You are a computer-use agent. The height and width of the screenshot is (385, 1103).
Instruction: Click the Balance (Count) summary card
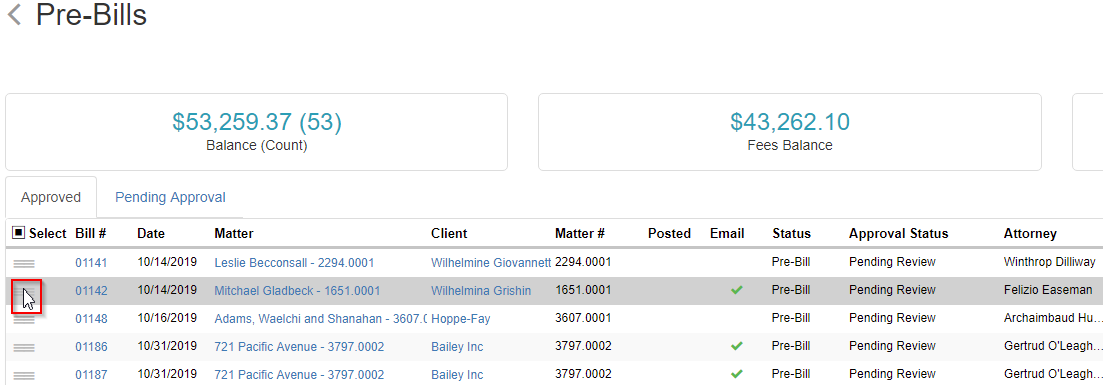tap(257, 132)
